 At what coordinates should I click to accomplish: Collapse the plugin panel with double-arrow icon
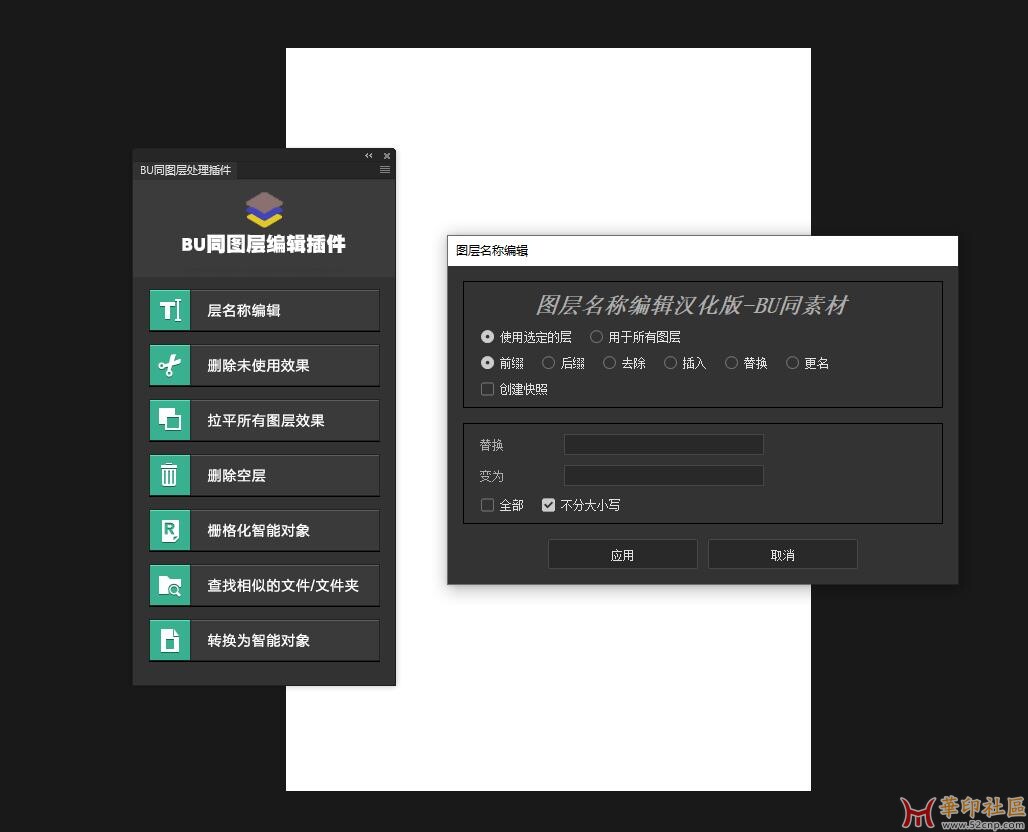pyautogui.click(x=368, y=156)
